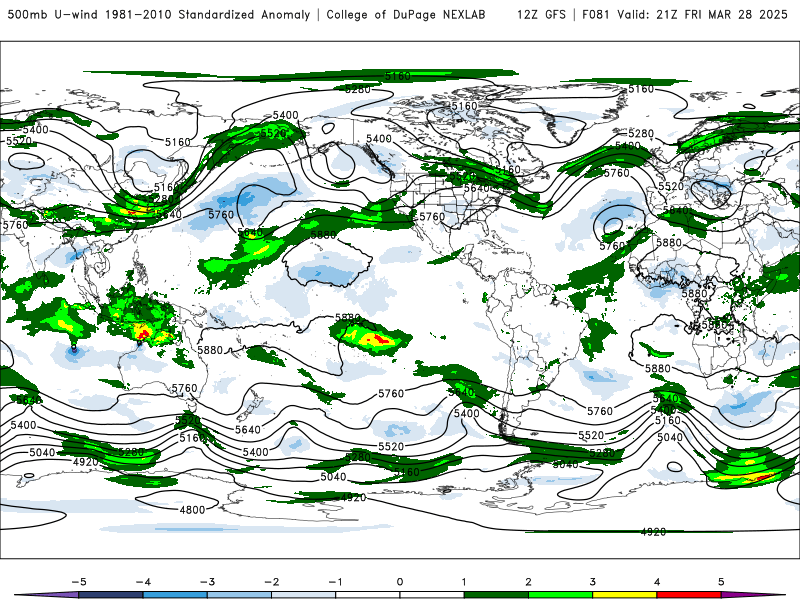Click the colorbar tick label '-4'
Image resolution: width=800 pixels, height=600 pixels.
pos(143,582)
